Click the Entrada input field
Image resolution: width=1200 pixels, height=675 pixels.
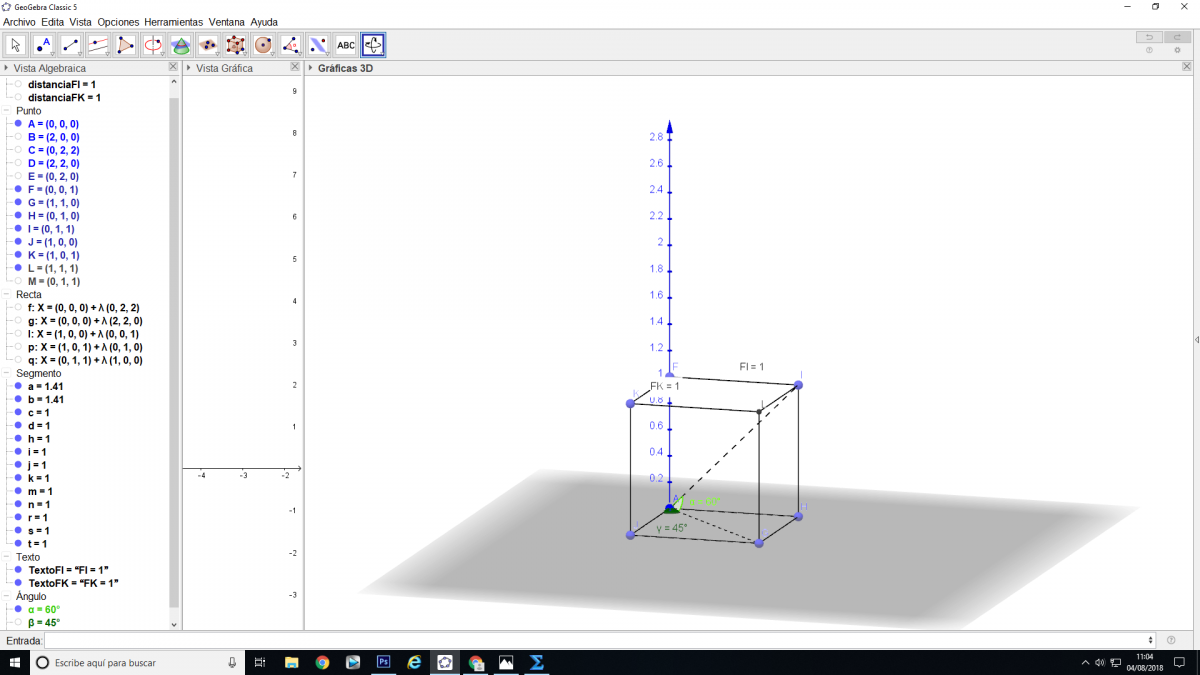[x=598, y=640]
